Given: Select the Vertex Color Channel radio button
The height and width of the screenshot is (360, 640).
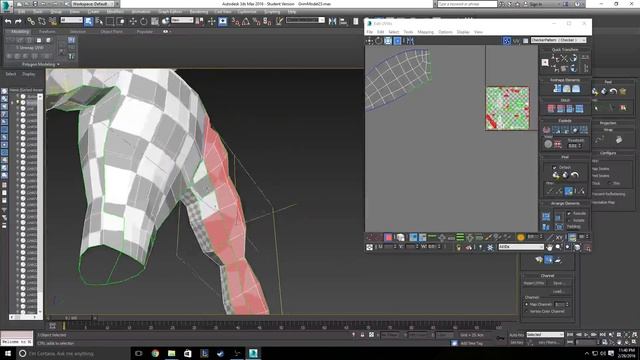Looking at the screenshot, I should click(x=527, y=311).
